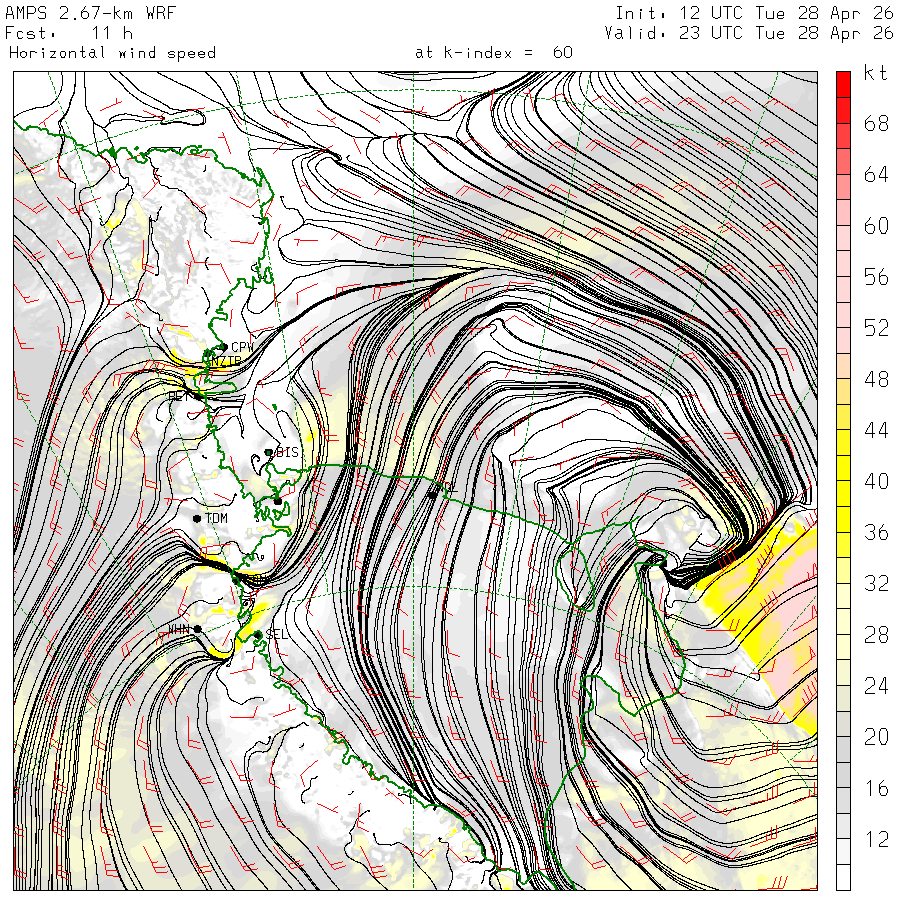
Task: Click the black marker on the central green track
Action: tap(433, 494)
